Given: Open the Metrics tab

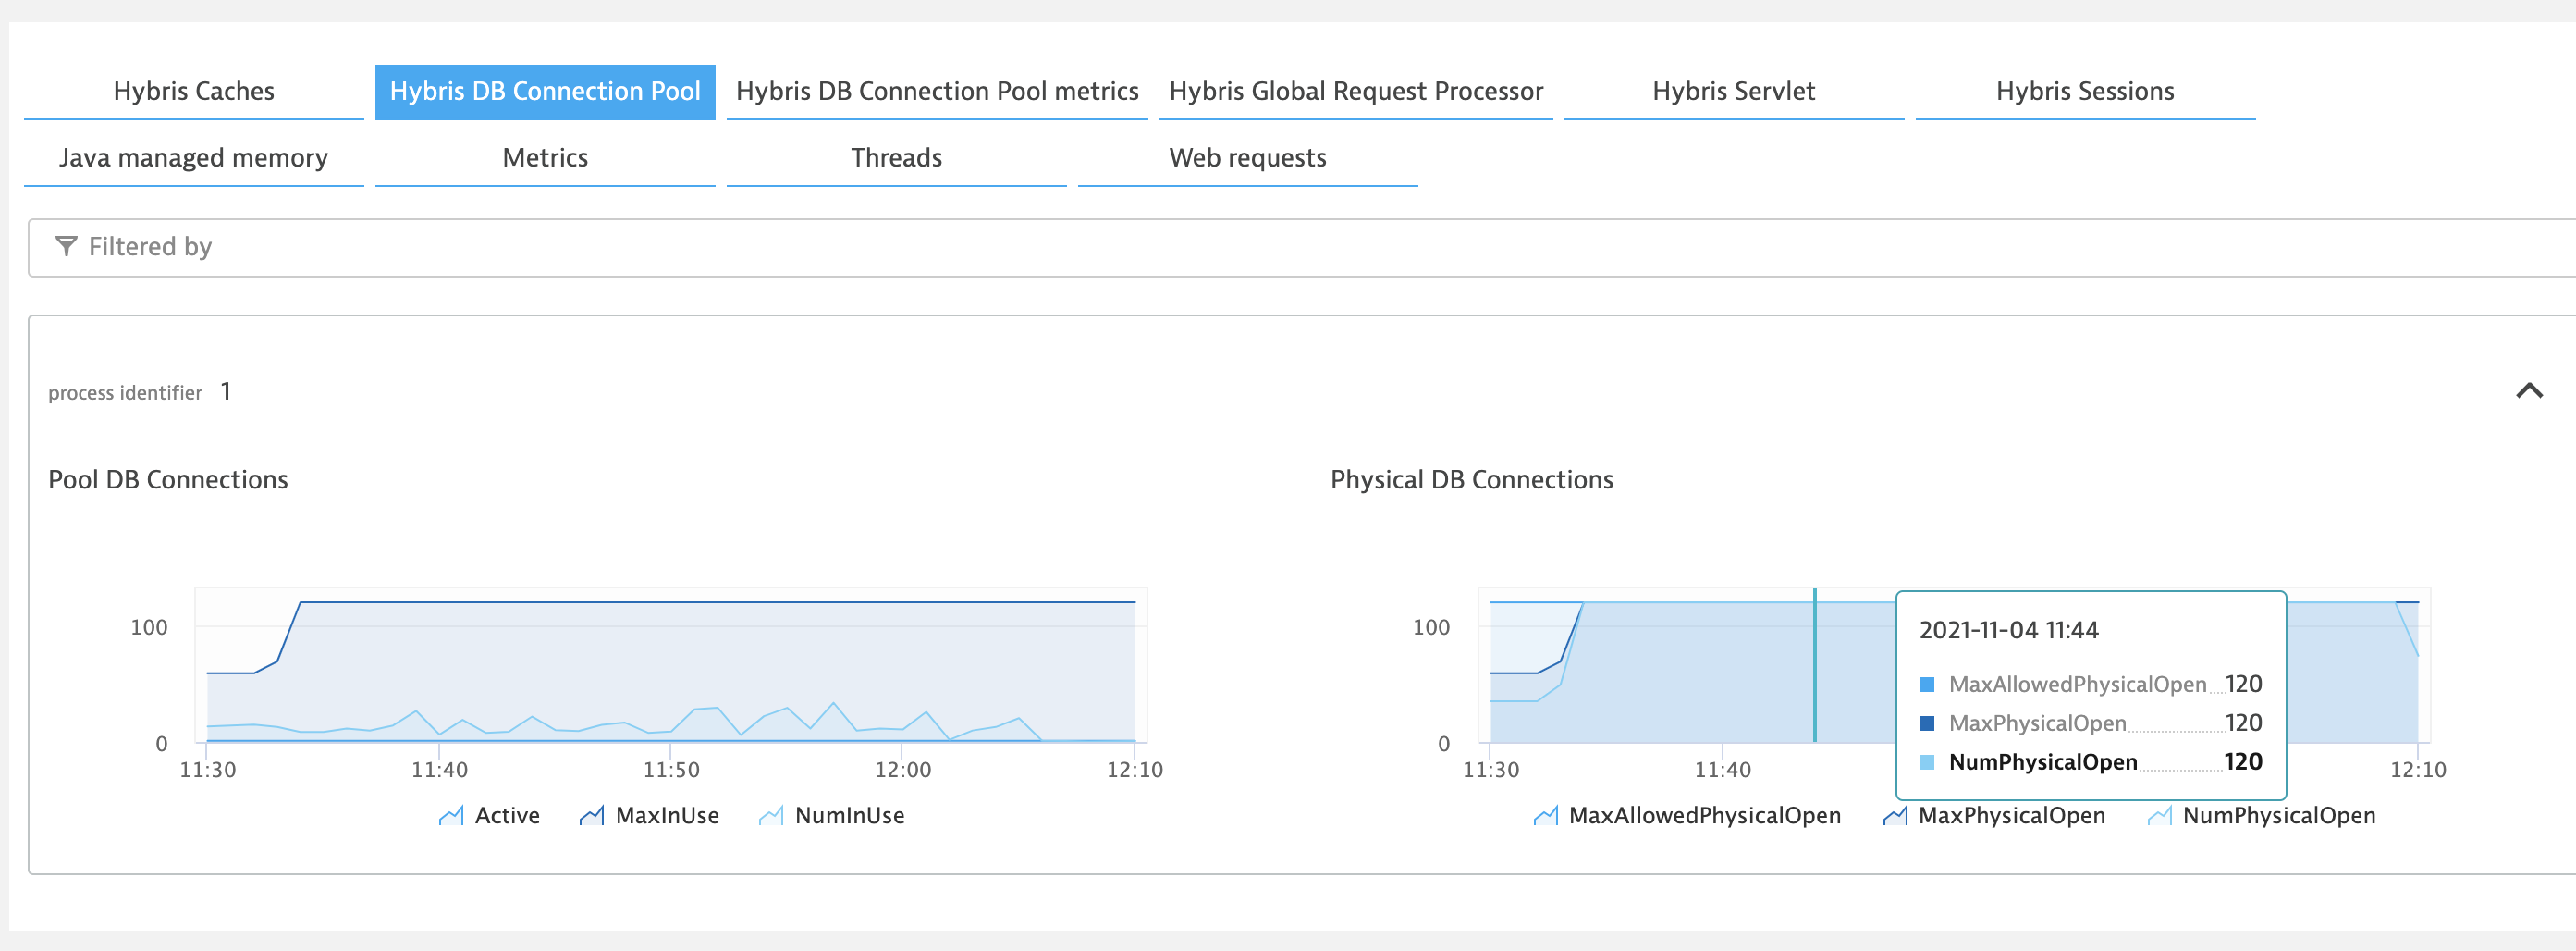Looking at the screenshot, I should (545, 158).
